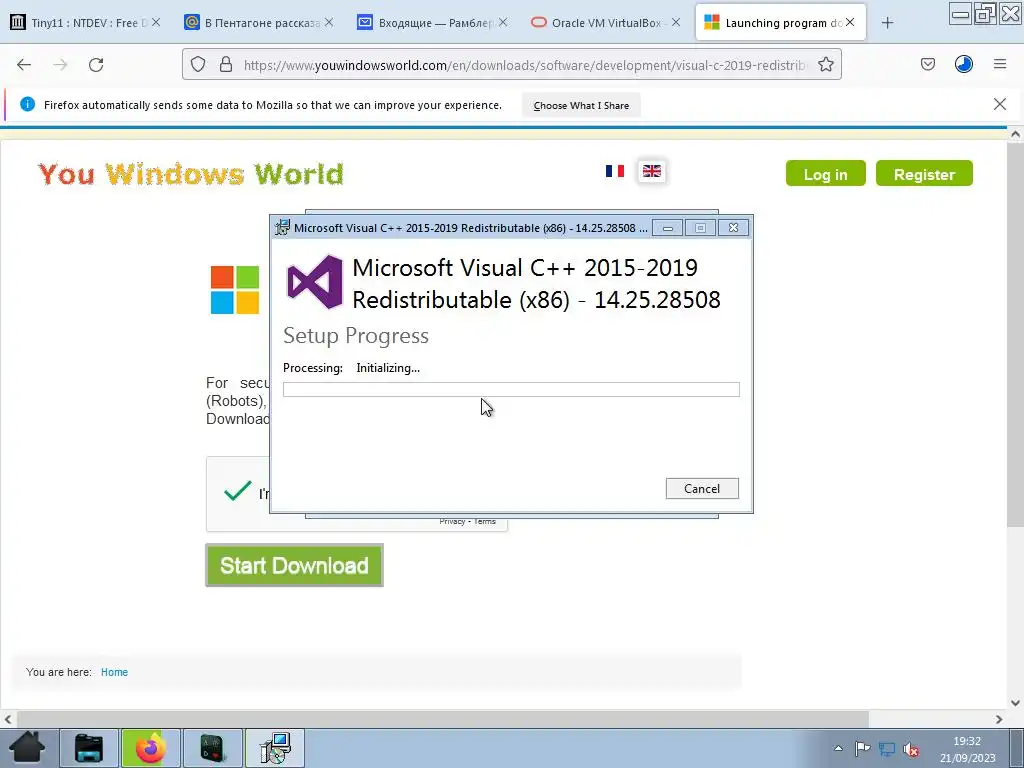Viewport: 1024px width, 768px height.
Task: Open the Privacy link under reCAPTCHA
Action: click(452, 521)
